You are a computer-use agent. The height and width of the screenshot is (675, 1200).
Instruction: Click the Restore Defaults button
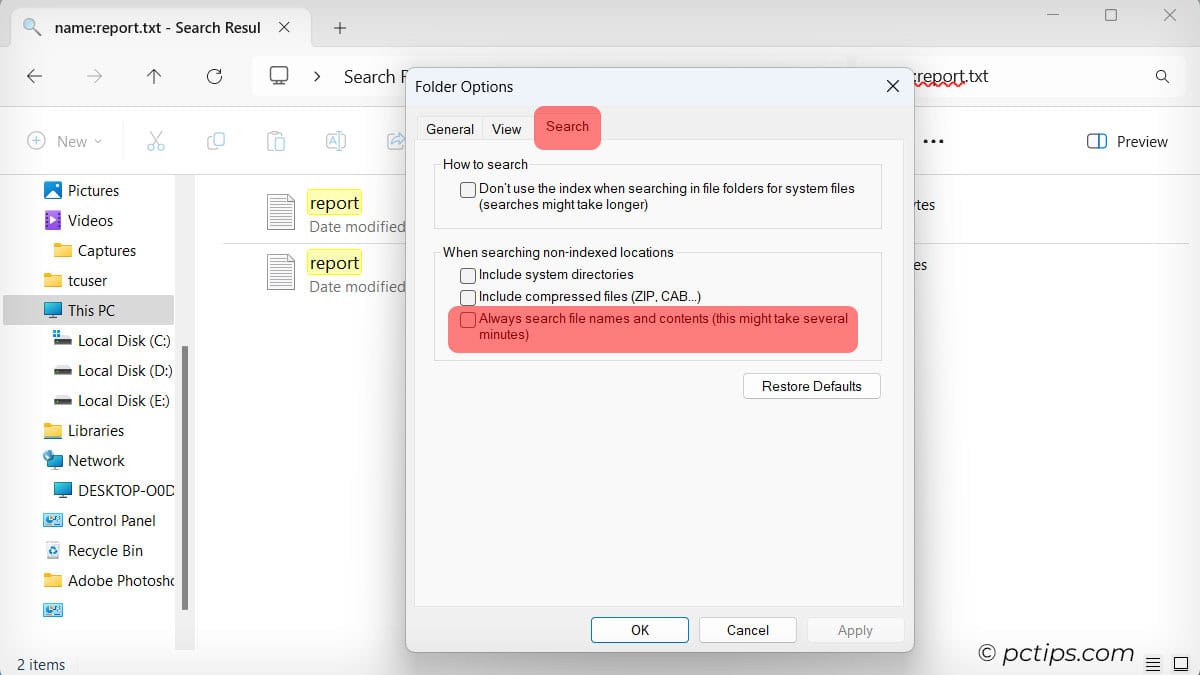pos(811,386)
